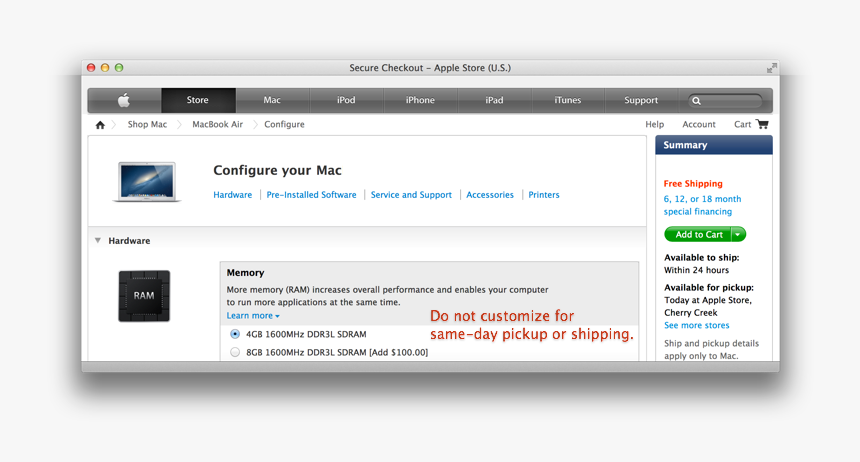The height and width of the screenshot is (462, 860).
Task: Switch to the iPod tab
Action: pos(346,100)
